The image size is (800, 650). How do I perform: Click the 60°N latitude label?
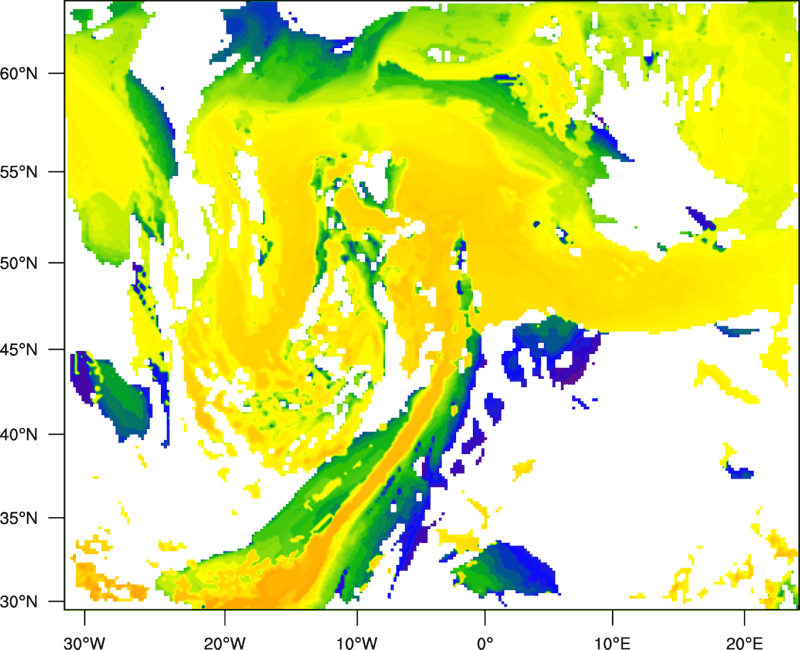click(19, 73)
